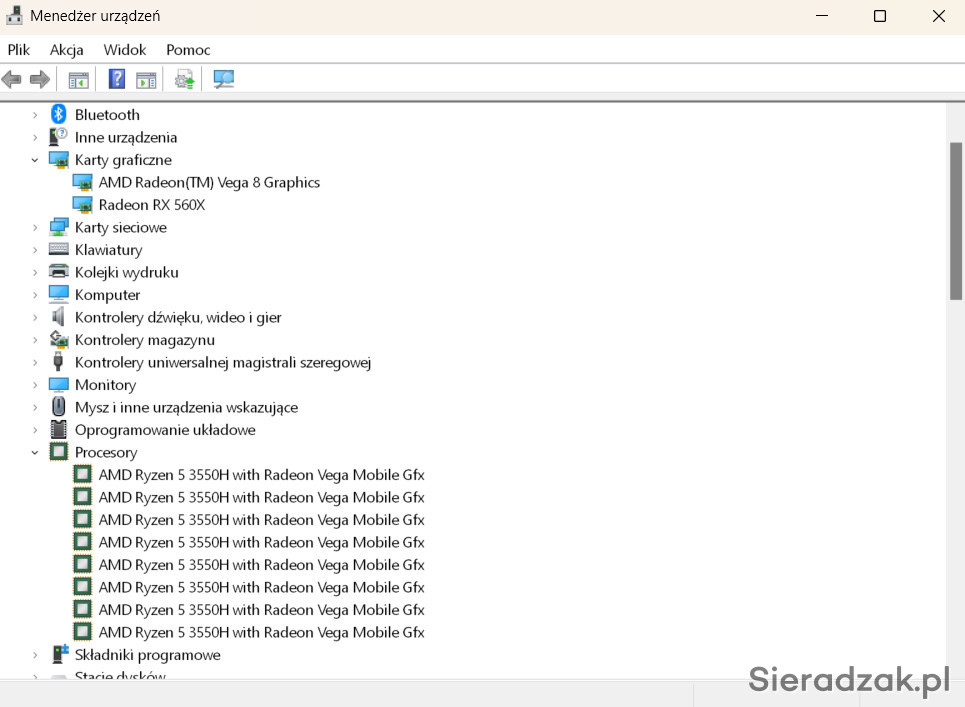965x707 pixels.
Task: Click the Procesory category icon
Action: click(x=58, y=452)
